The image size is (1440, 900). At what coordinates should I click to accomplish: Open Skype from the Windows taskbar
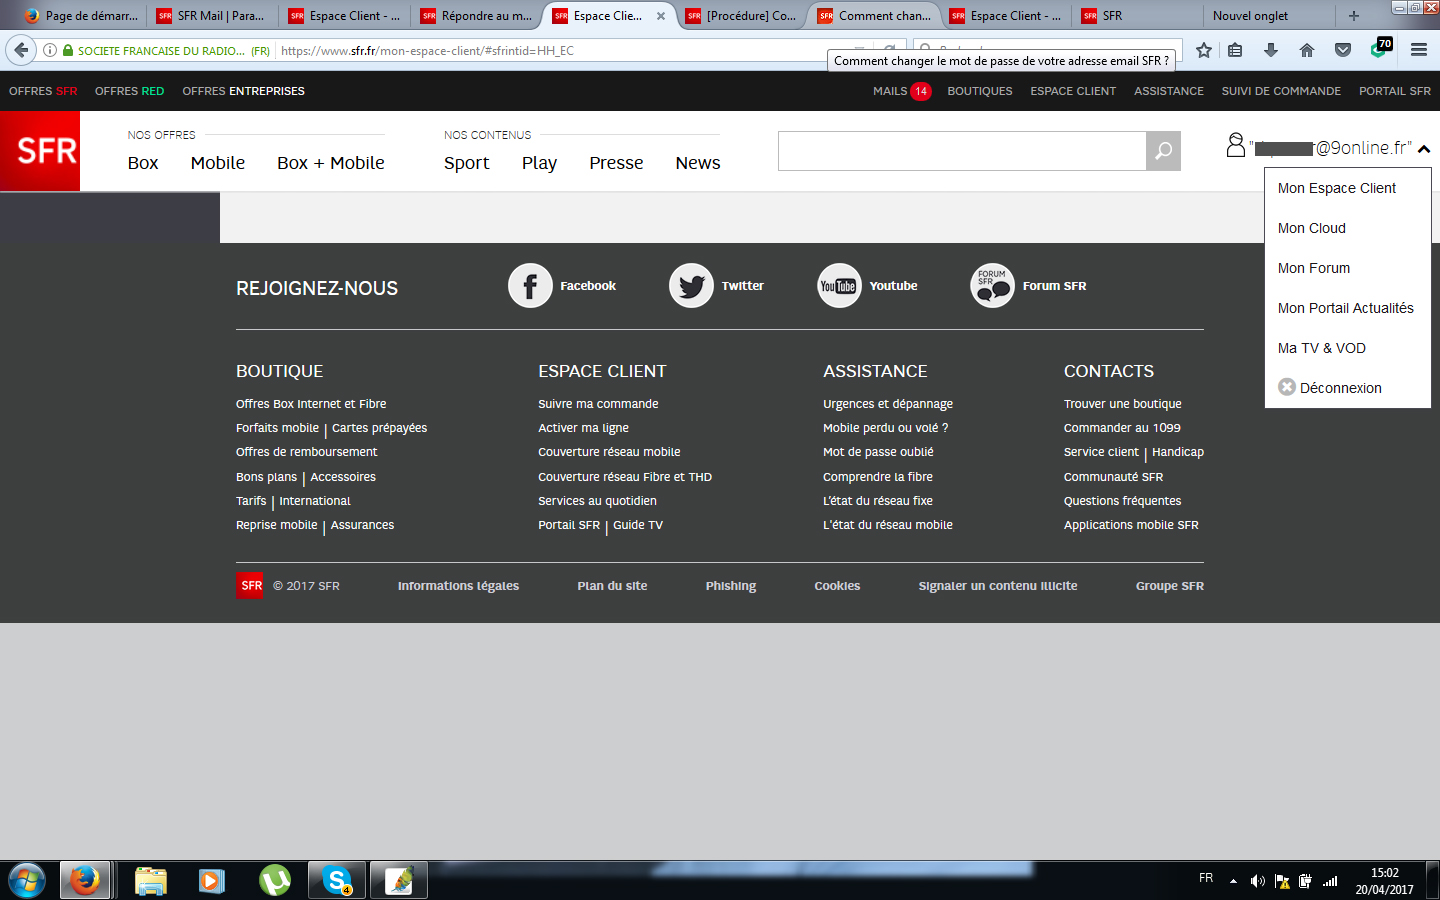(x=337, y=880)
